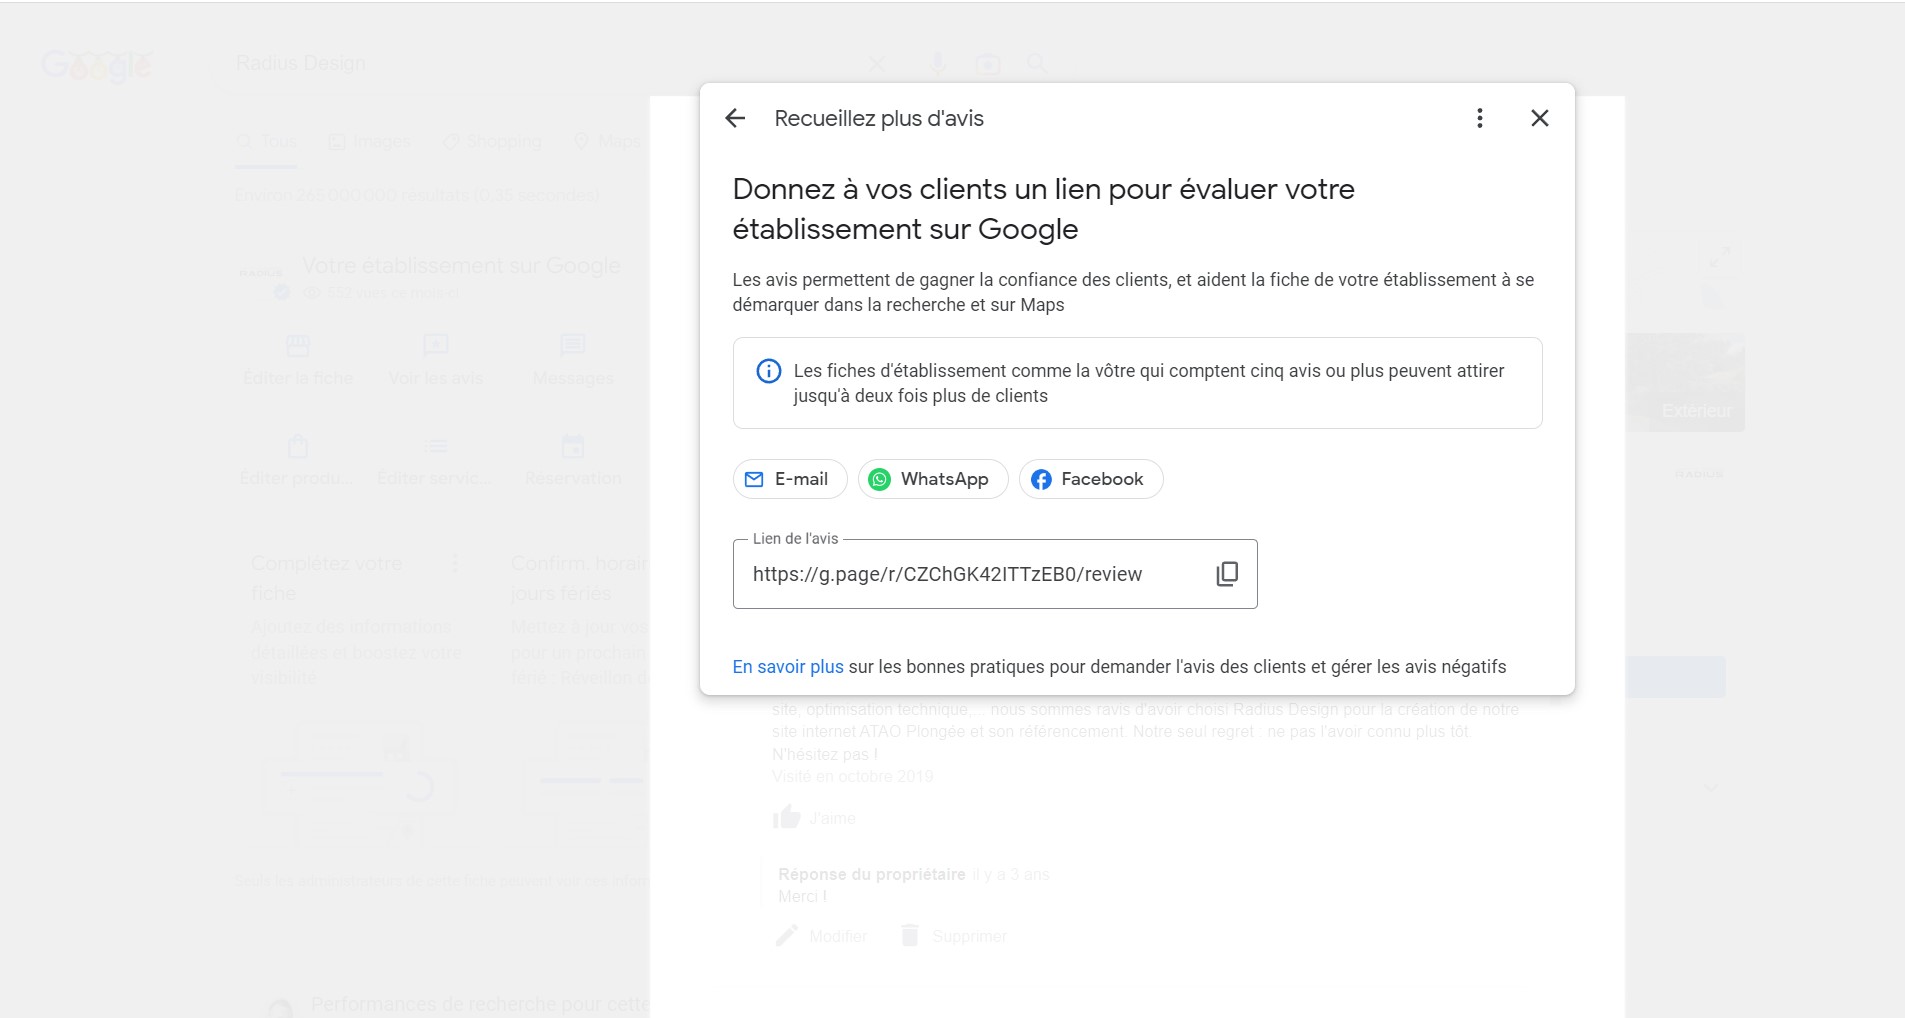Click the Complétez votre fiche card title
Image resolution: width=1905 pixels, height=1018 pixels.
(x=326, y=578)
